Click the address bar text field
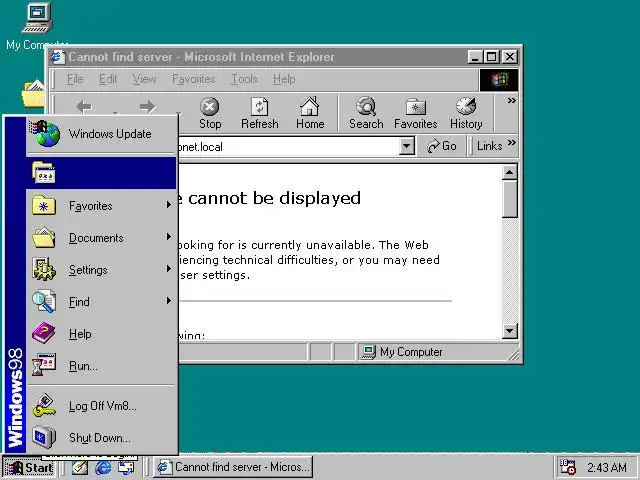Image resolution: width=640 pixels, height=480 pixels. [288, 147]
